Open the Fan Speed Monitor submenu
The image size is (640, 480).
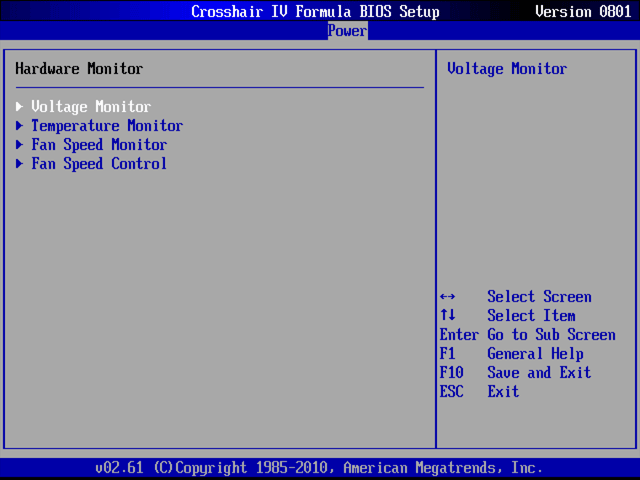[99, 145]
